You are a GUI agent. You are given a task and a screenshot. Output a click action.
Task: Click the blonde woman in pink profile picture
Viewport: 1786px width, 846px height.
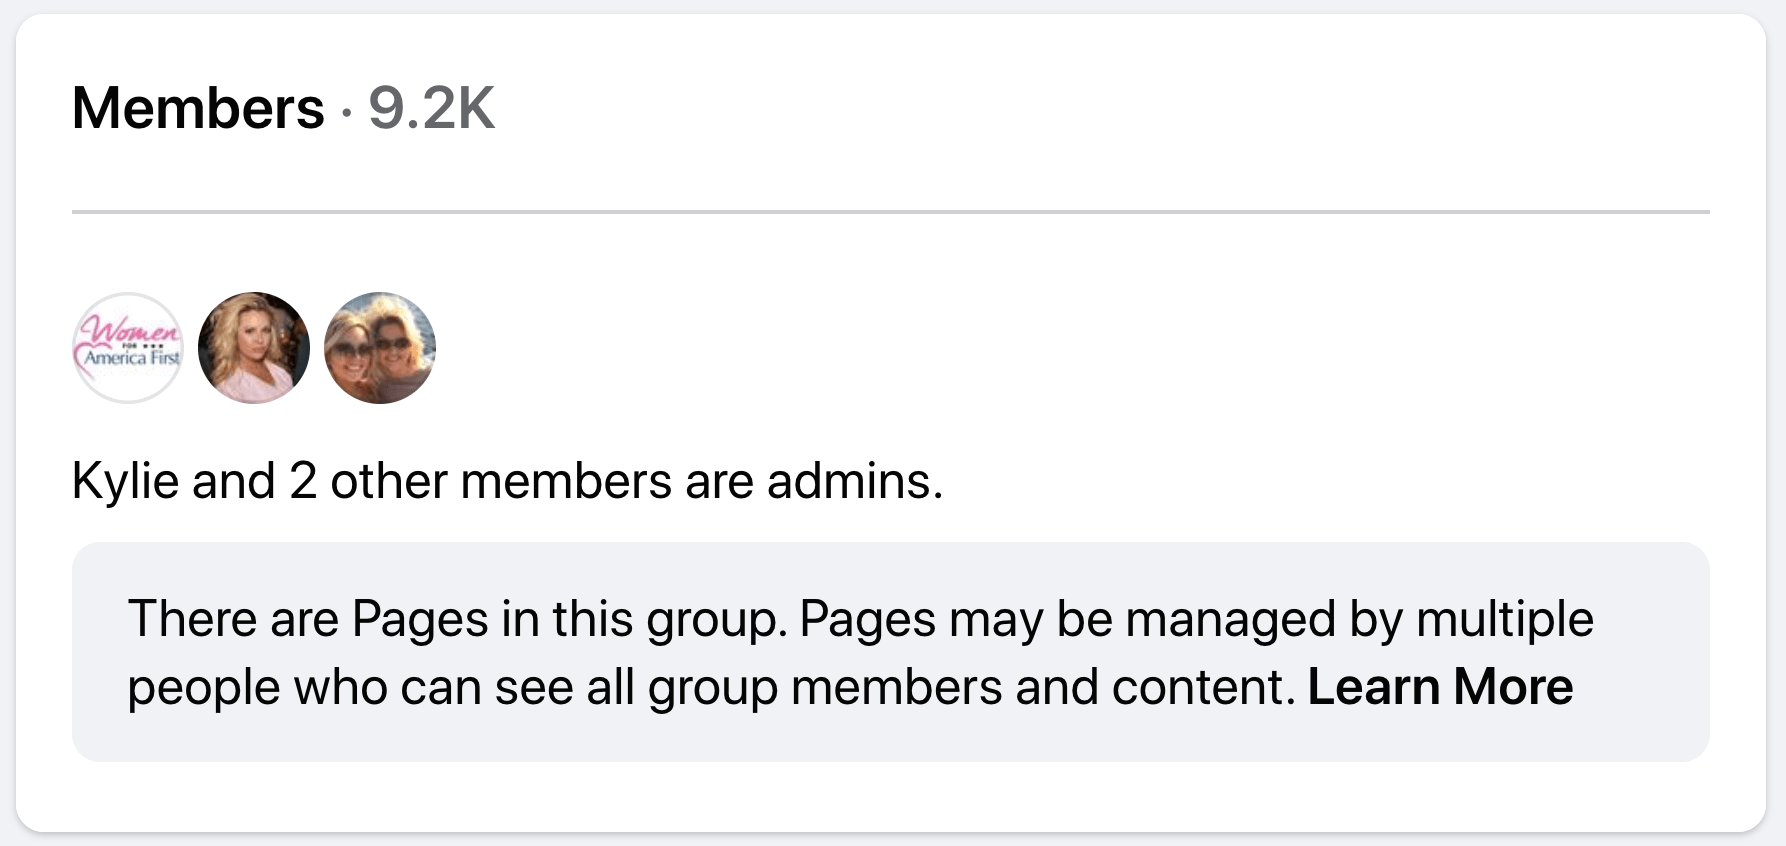[254, 348]
